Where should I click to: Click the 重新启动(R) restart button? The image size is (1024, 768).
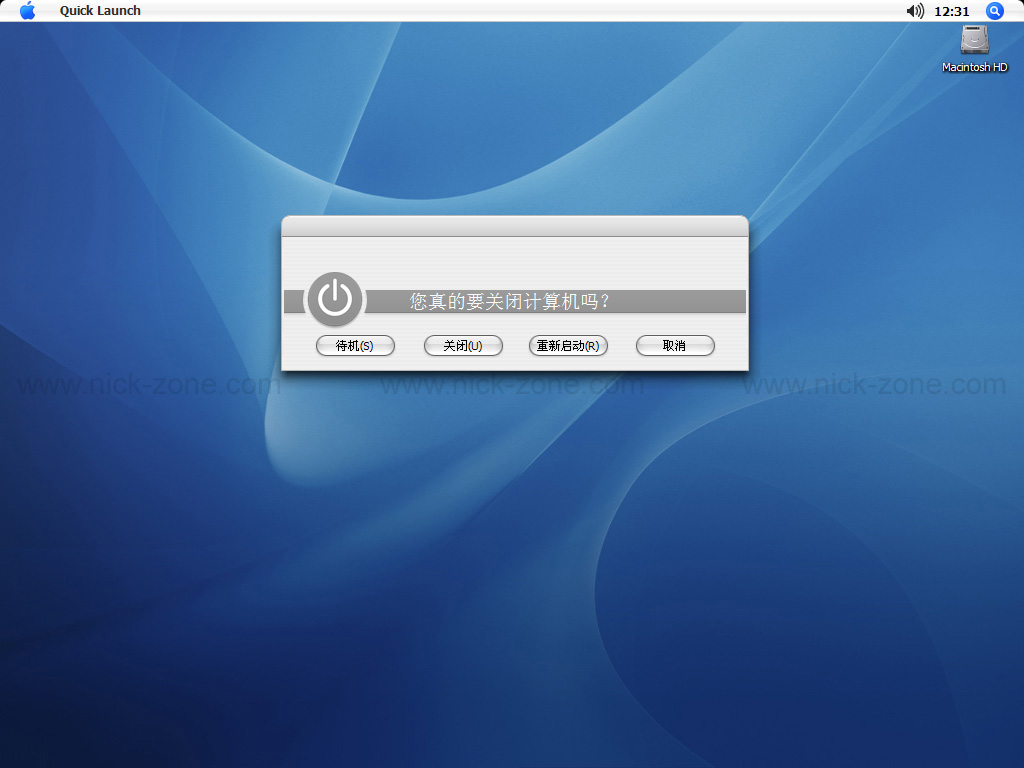[x=568, y=345]
